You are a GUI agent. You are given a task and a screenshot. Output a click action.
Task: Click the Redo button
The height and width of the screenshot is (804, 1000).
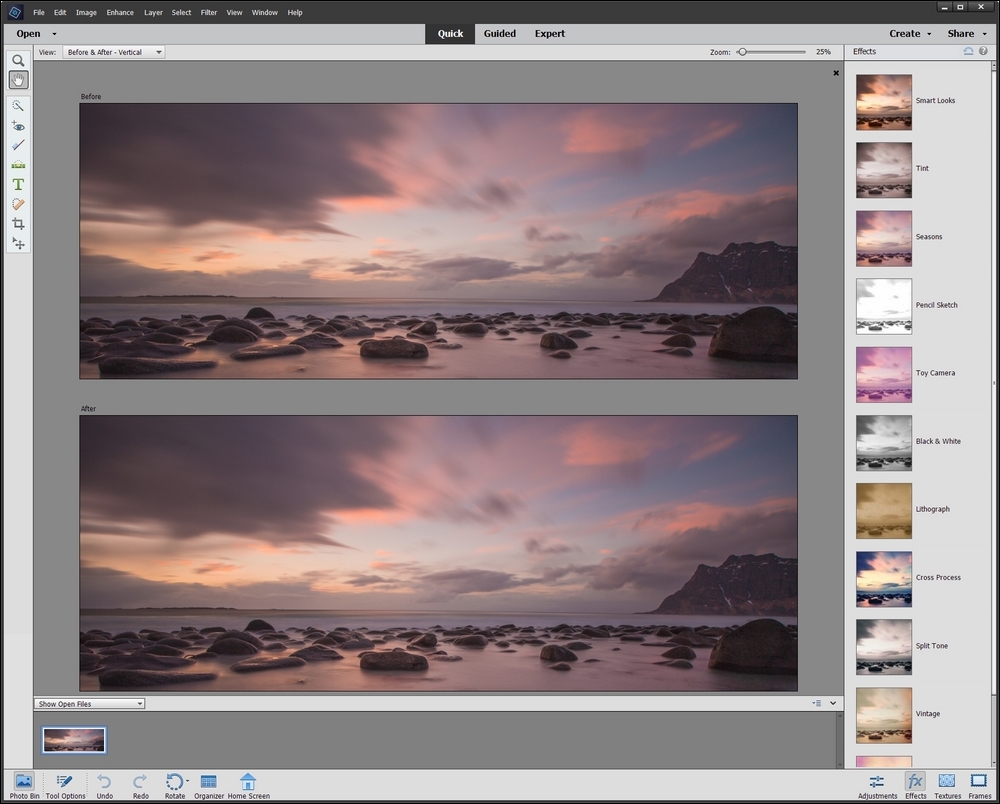pos(141,786)
